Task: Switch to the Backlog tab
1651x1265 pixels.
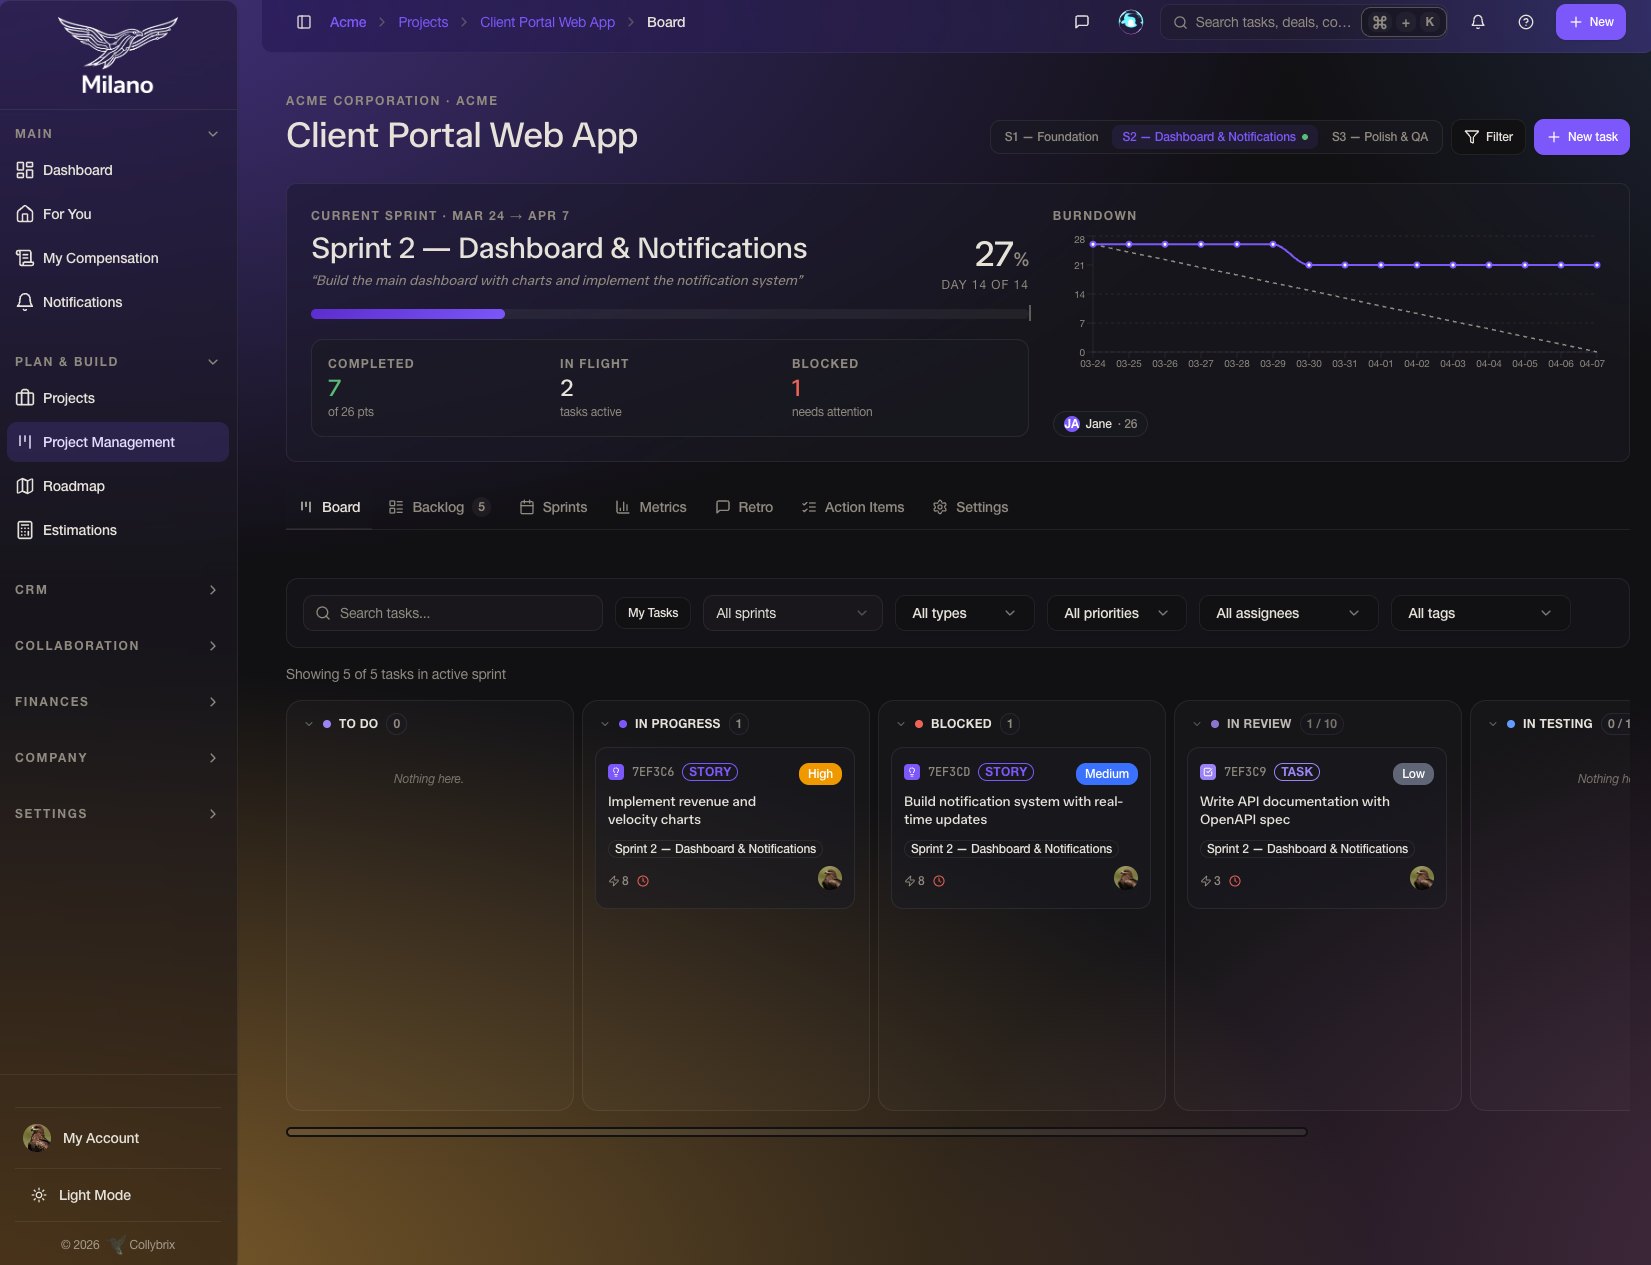Action: coord(439,507)
